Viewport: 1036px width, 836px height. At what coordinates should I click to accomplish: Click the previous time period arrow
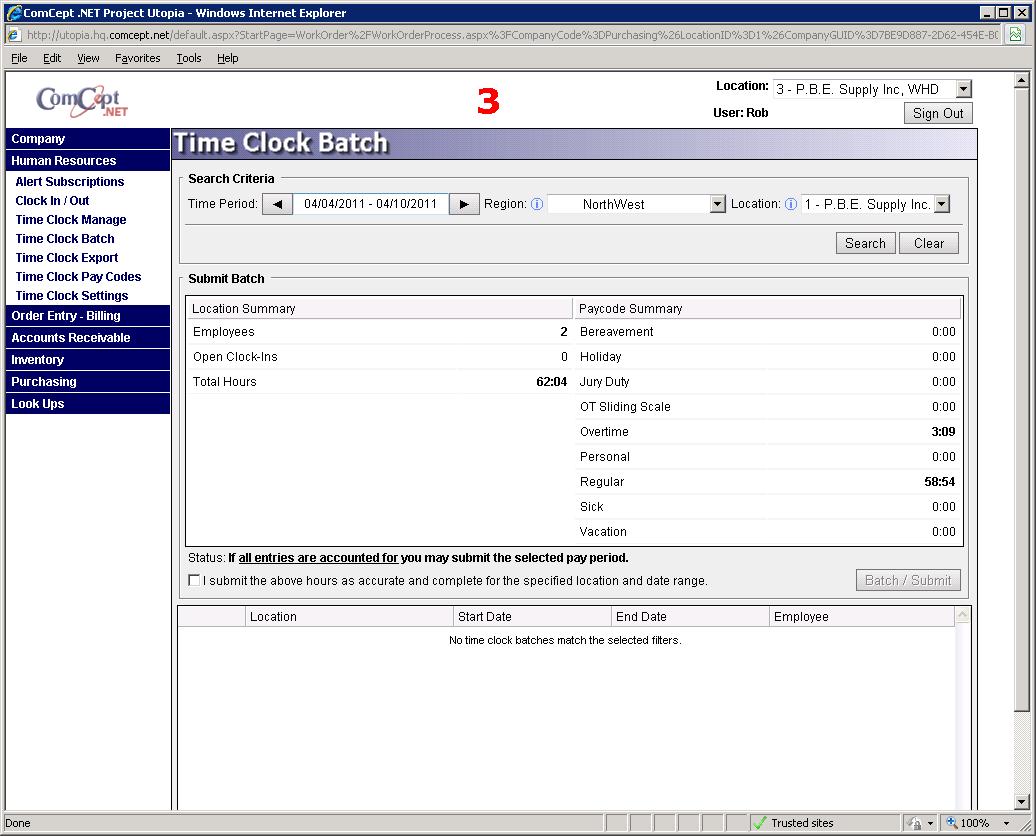click(x=277, y=204)
